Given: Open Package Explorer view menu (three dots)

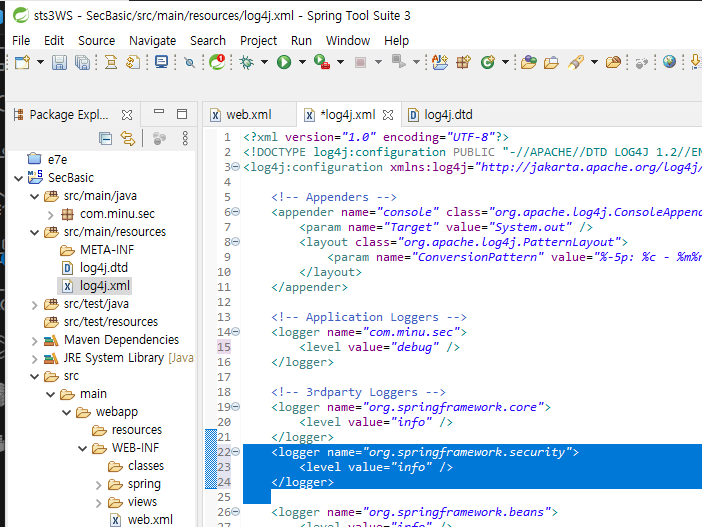Looking at the screenshot, I should (x=185, y=138).
